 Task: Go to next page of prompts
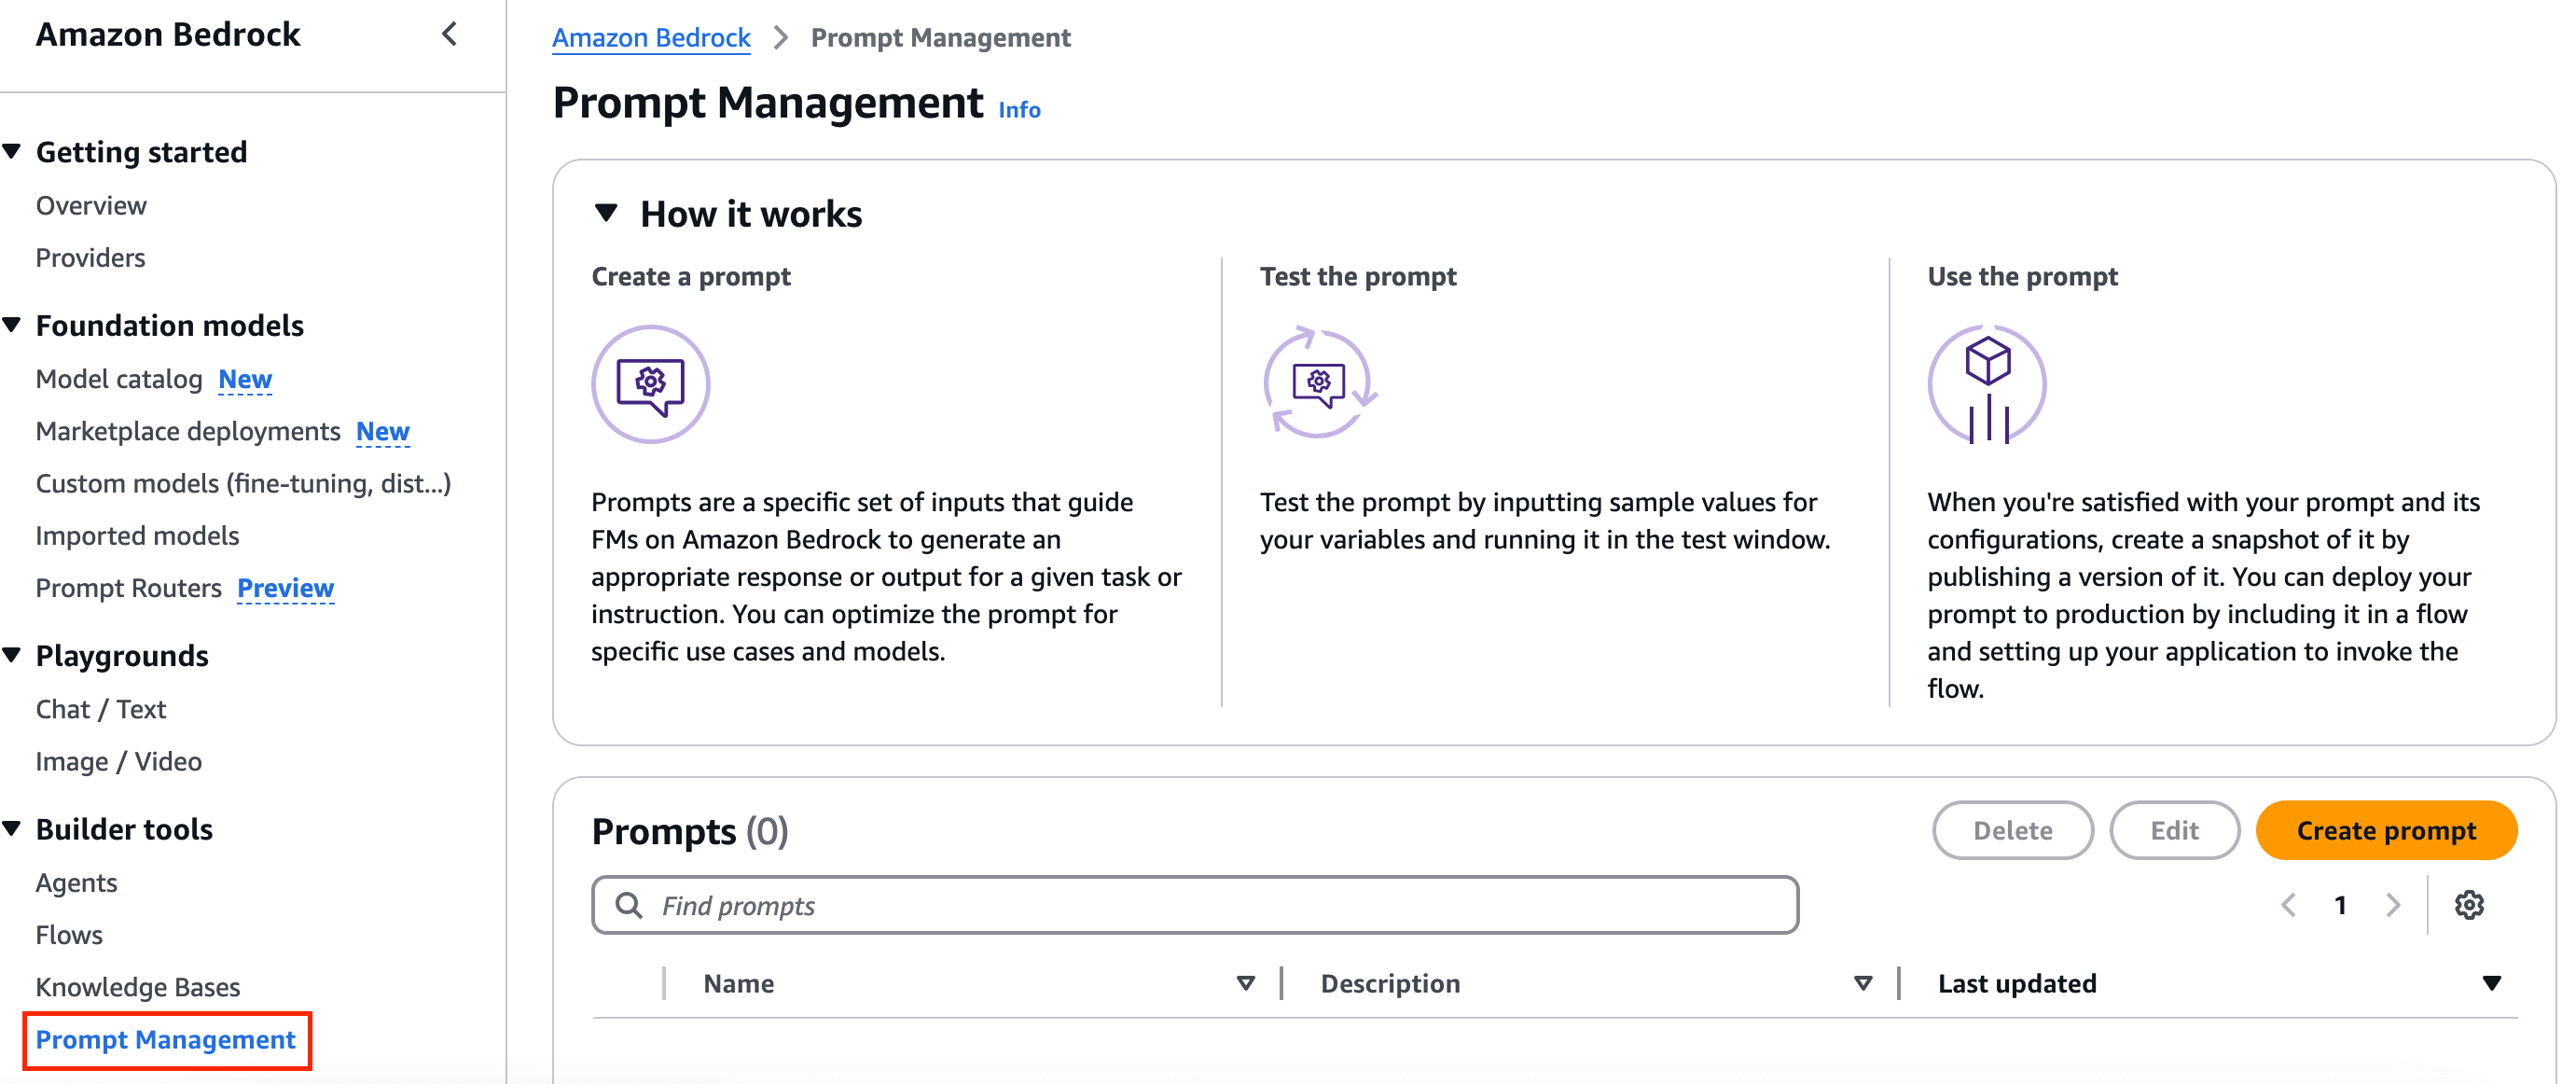pos(2393,905)
